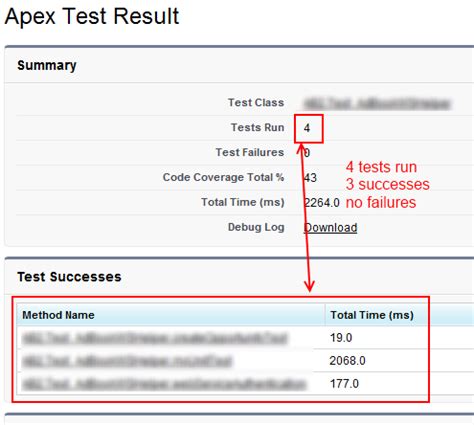The image size is (474, 425).
Task: Click the Apex Test Result page title
Action: pos(92,16)
